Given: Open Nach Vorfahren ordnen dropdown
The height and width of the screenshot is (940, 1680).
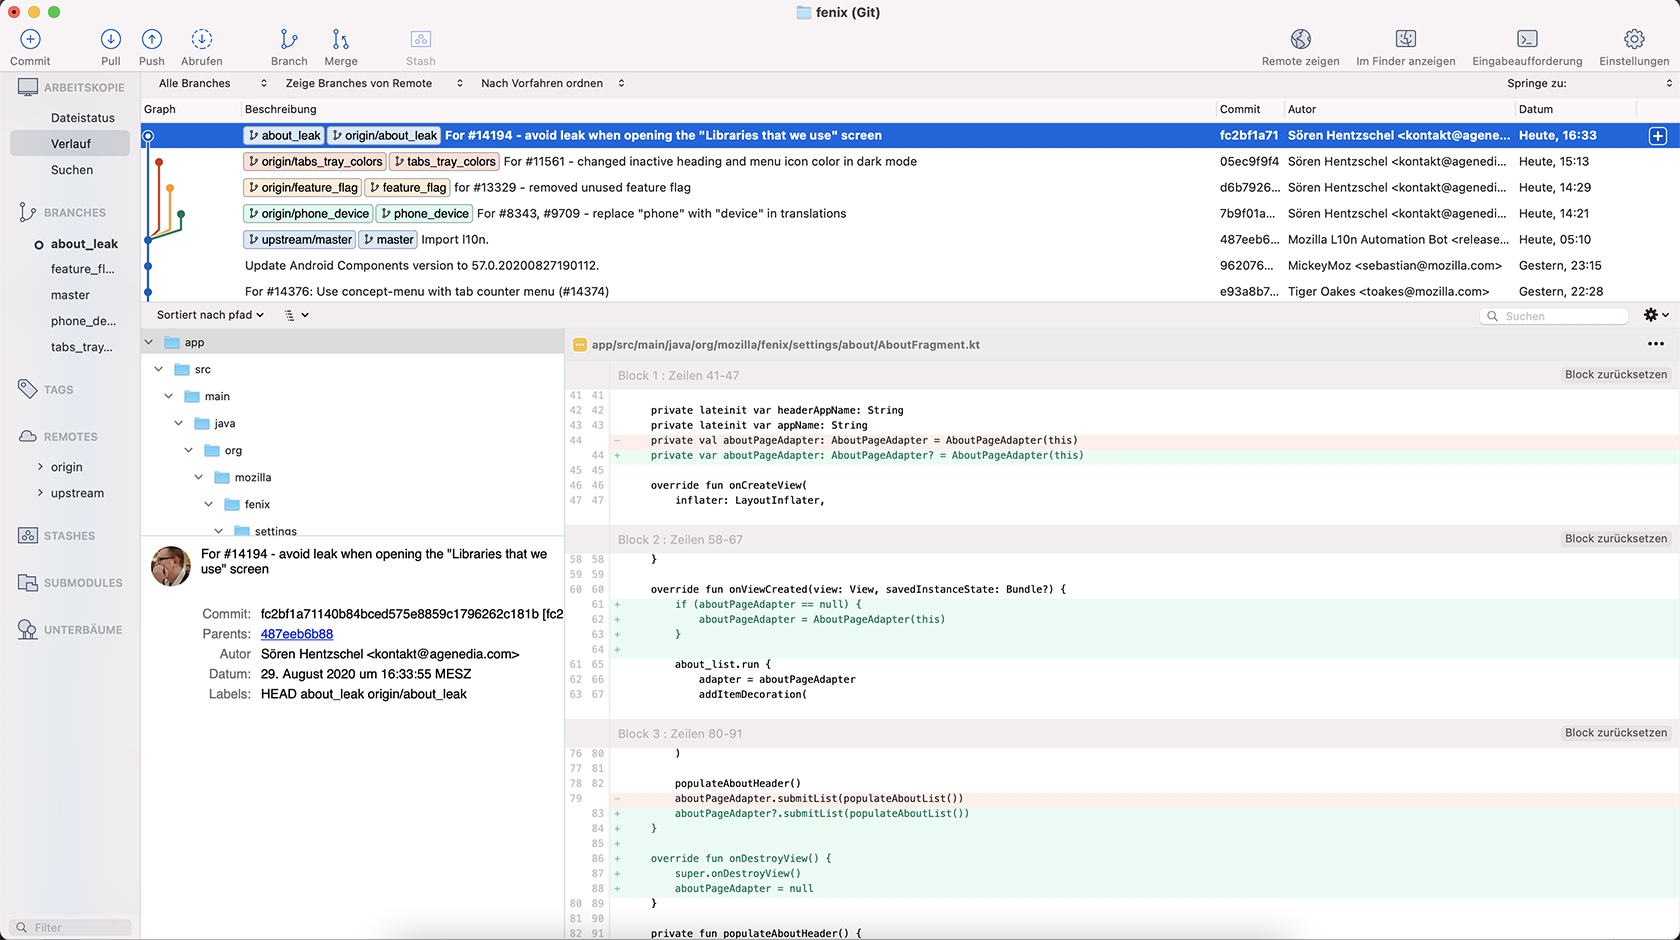Looking at the screenshot, I should click(552, 84).
